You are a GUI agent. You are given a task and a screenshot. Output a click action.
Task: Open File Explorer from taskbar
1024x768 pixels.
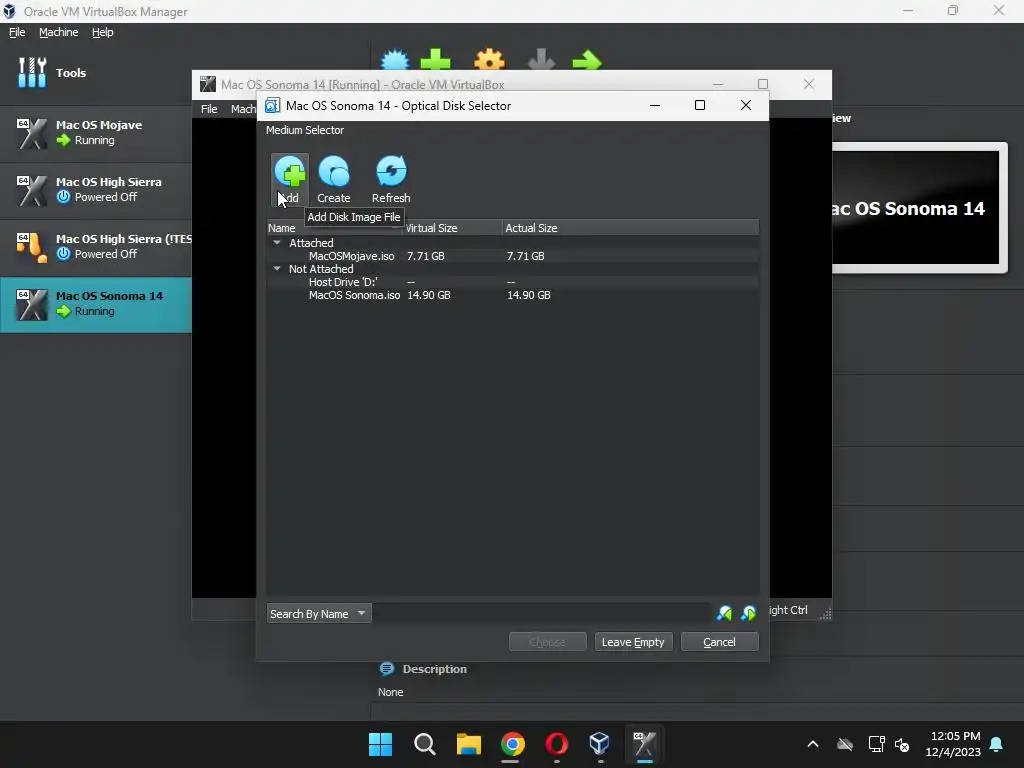click(x=468, y=744)
